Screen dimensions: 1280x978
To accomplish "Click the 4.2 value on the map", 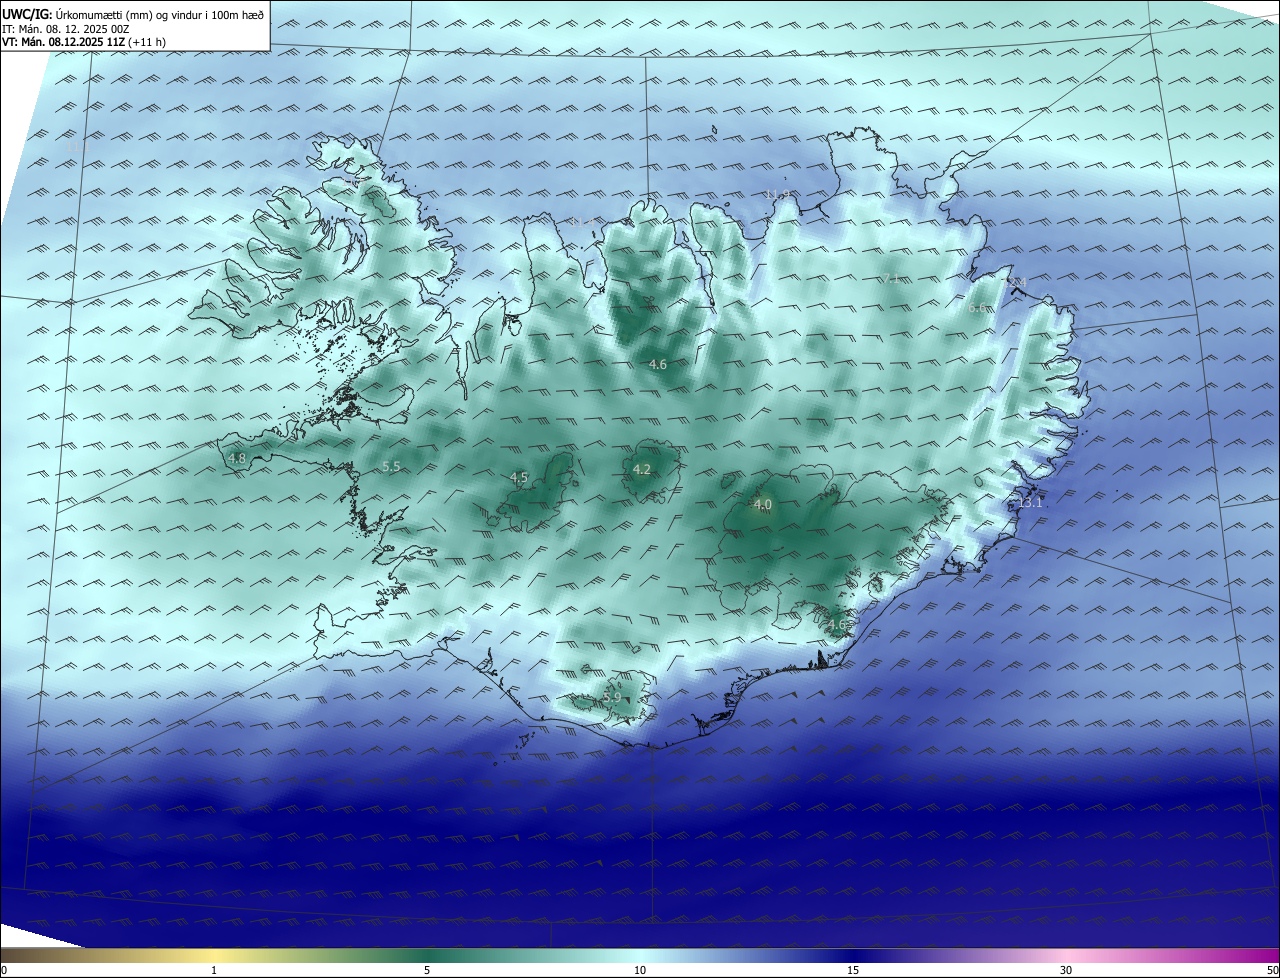I will (x=642, y=470).
